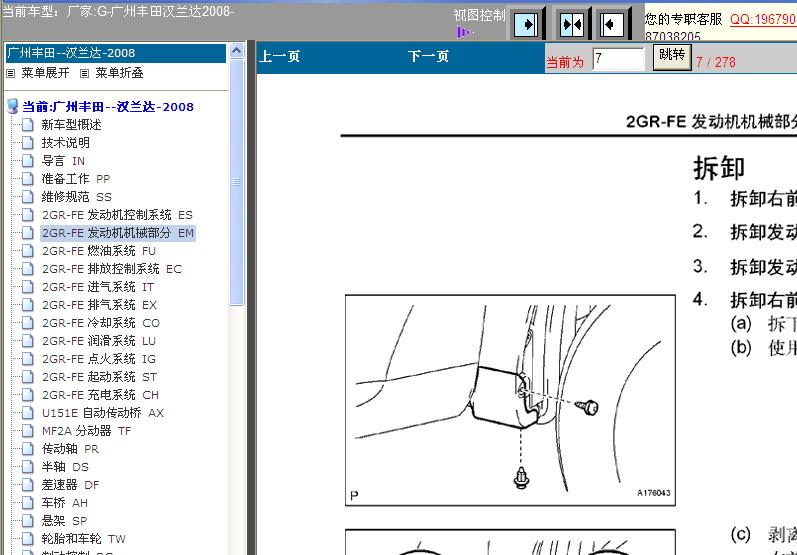The image size is (797, 555).
Task: Go to previous page with 上一页
Action: [x=280, y=56]
